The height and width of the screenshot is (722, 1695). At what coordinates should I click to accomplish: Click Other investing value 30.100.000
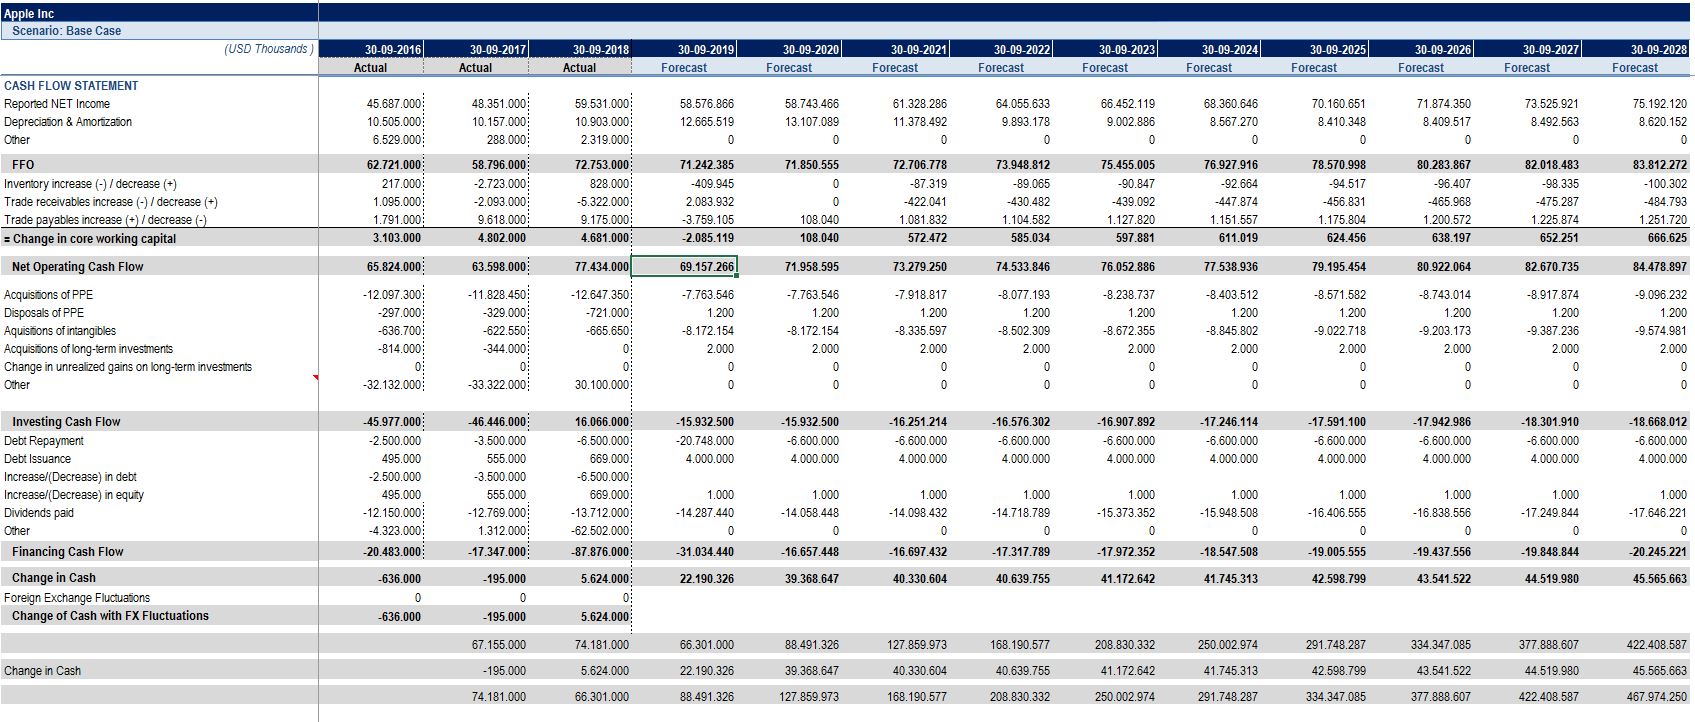pos(602,385)
